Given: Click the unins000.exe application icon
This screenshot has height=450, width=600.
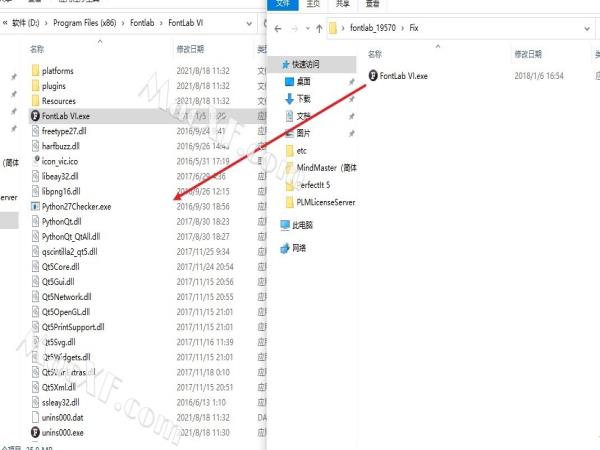Looking at the screenshot, I should (35, 432).
